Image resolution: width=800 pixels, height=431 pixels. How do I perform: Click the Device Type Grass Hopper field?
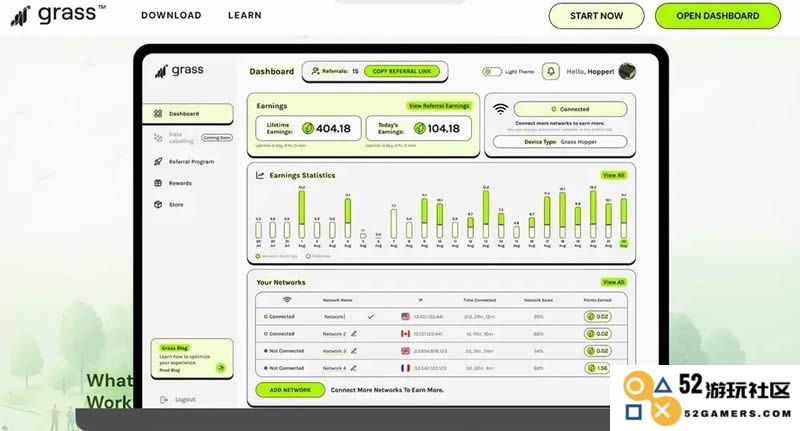coord(560,142)
